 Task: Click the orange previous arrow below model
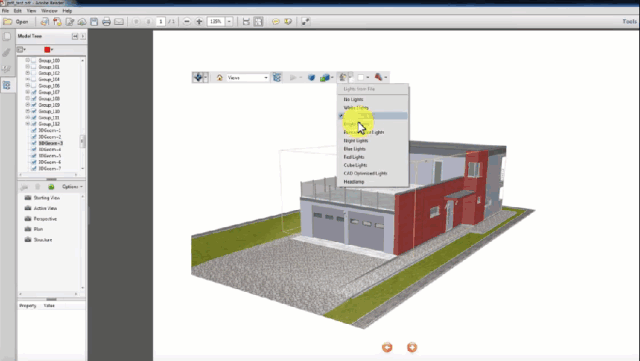point(387,347)
